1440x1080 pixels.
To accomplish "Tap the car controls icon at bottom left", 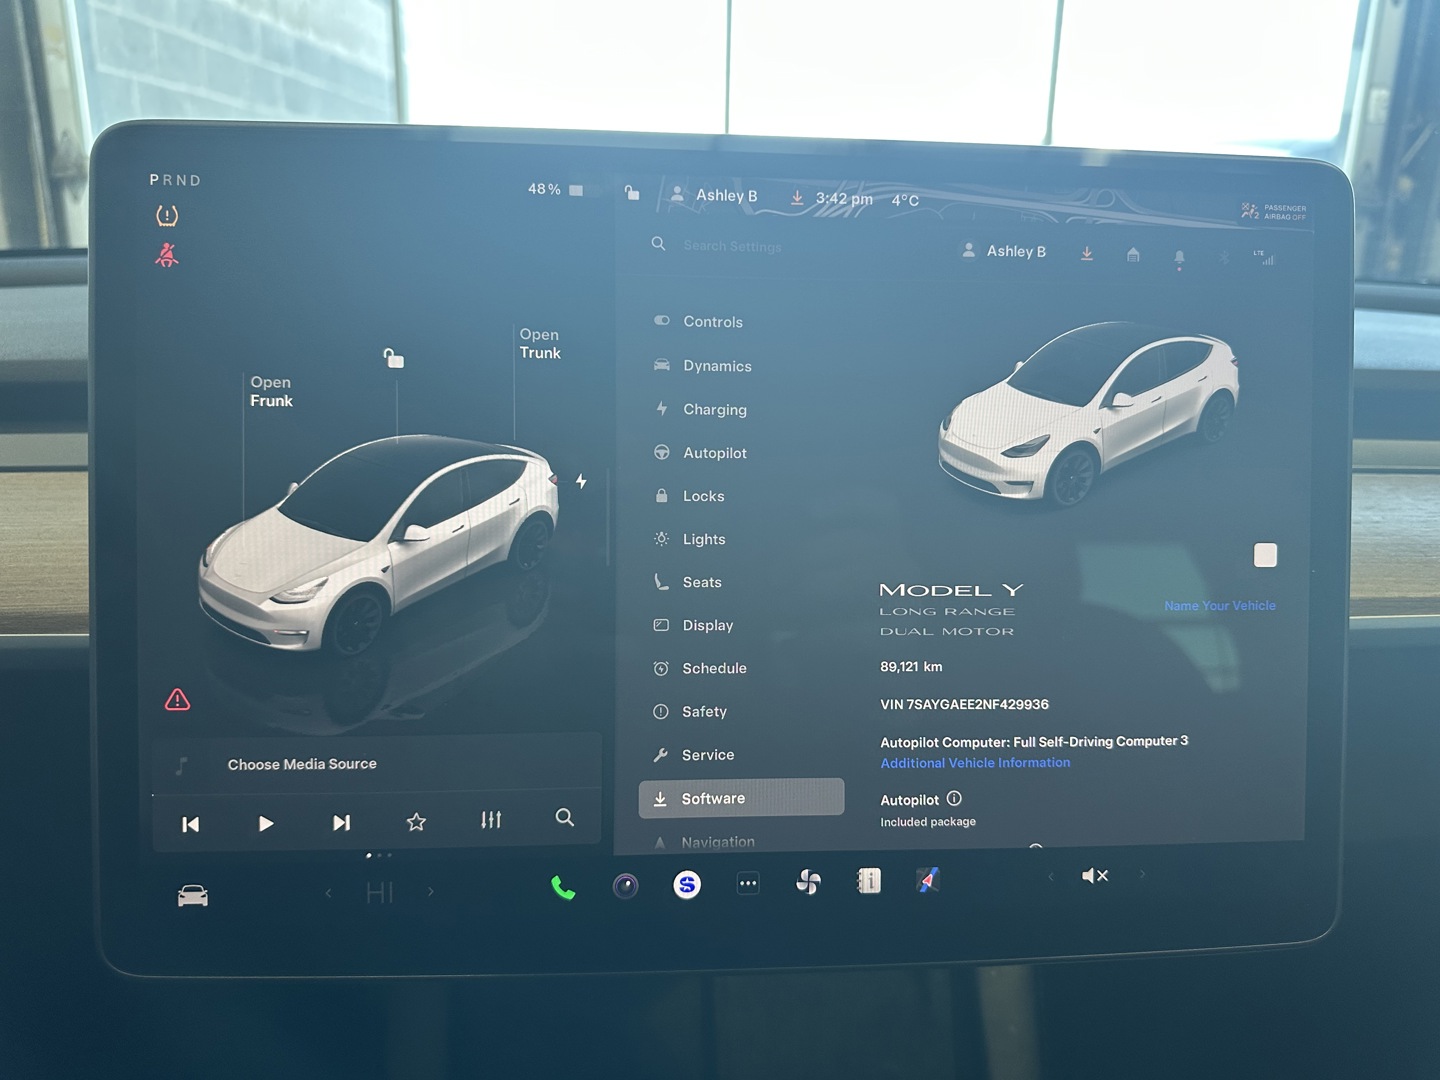I will pyautogui.click(x=193, y=896).
